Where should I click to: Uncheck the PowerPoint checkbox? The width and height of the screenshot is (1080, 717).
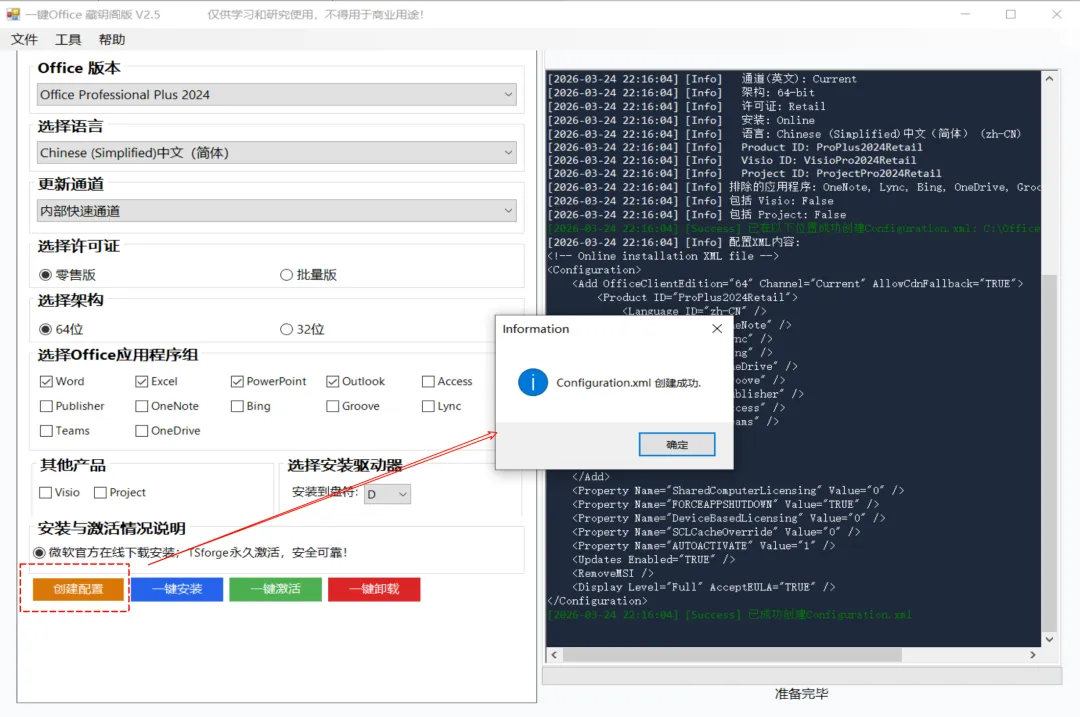237,382
